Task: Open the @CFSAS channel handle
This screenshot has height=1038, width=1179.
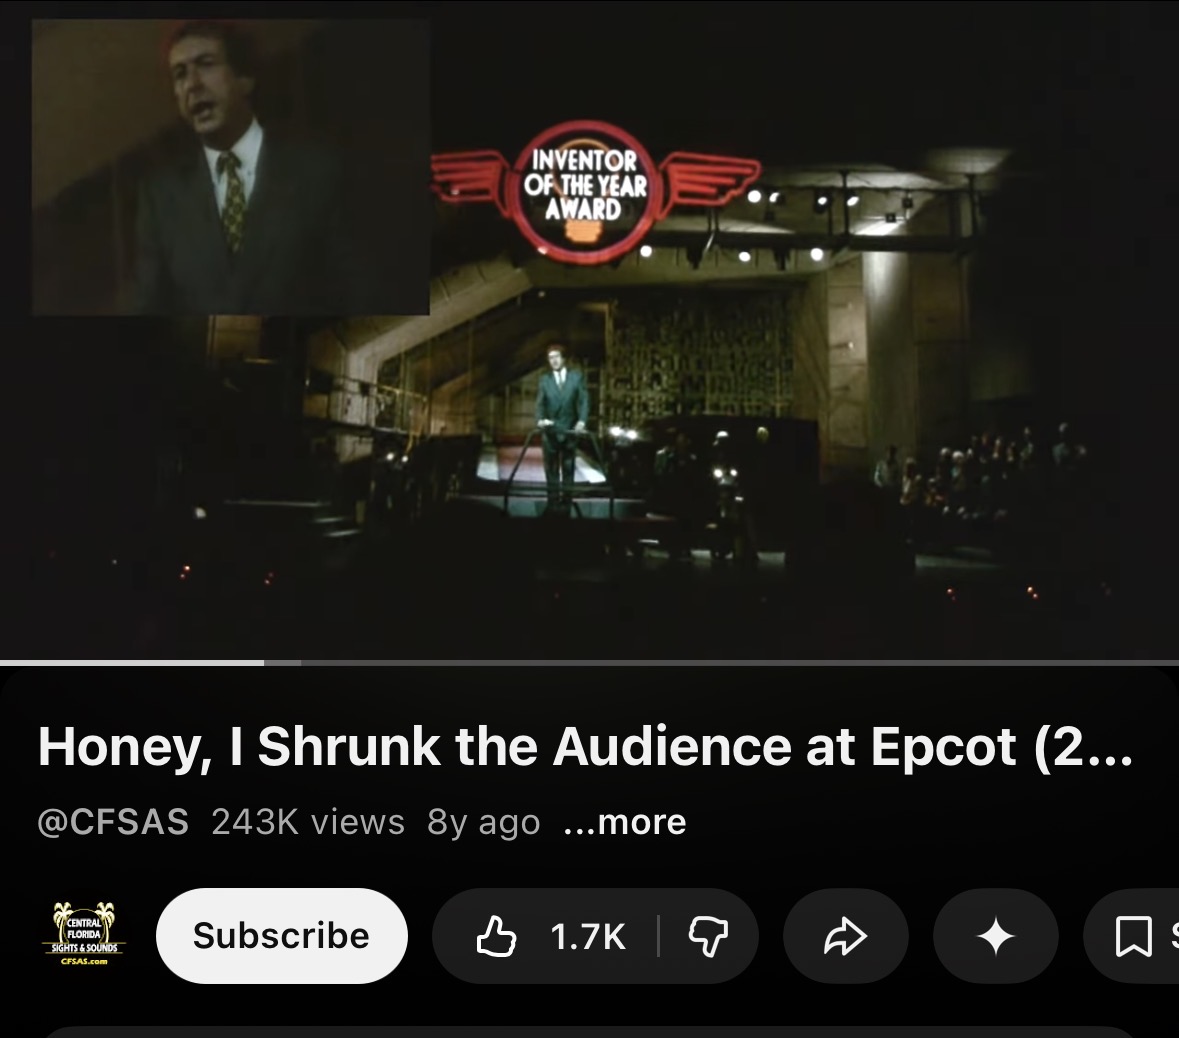Action: coord(113,821)
